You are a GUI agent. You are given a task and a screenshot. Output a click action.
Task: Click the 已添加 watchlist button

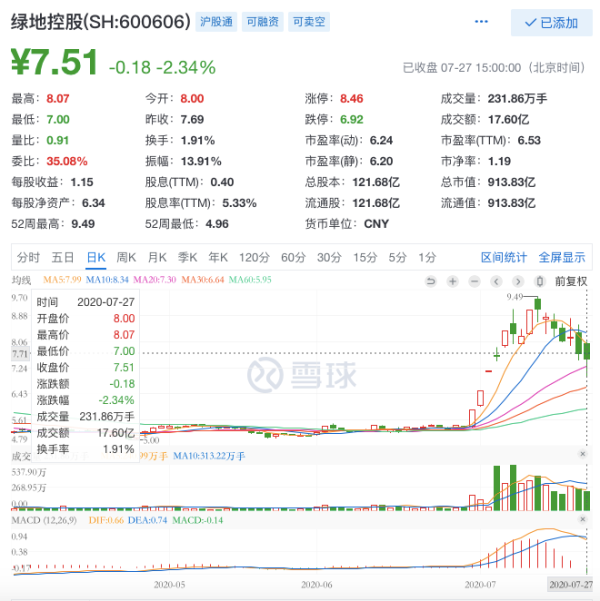[552, 23]
